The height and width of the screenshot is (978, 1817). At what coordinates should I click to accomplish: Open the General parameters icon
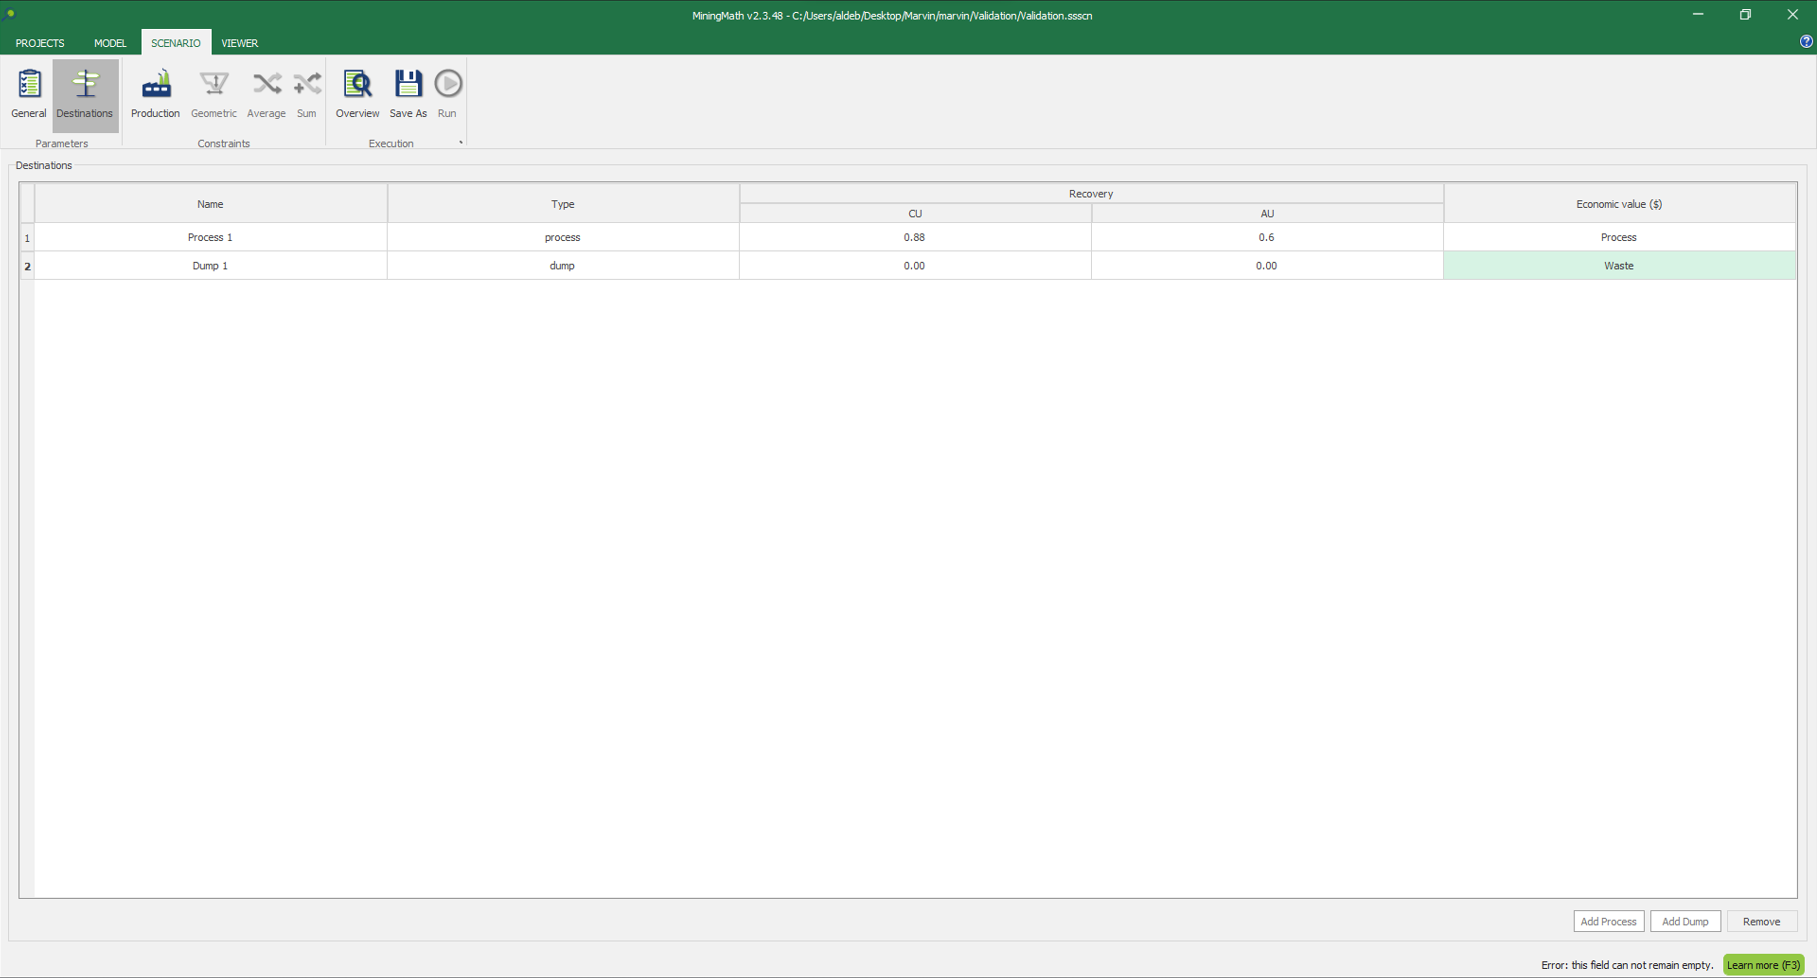tap(29, 94)
